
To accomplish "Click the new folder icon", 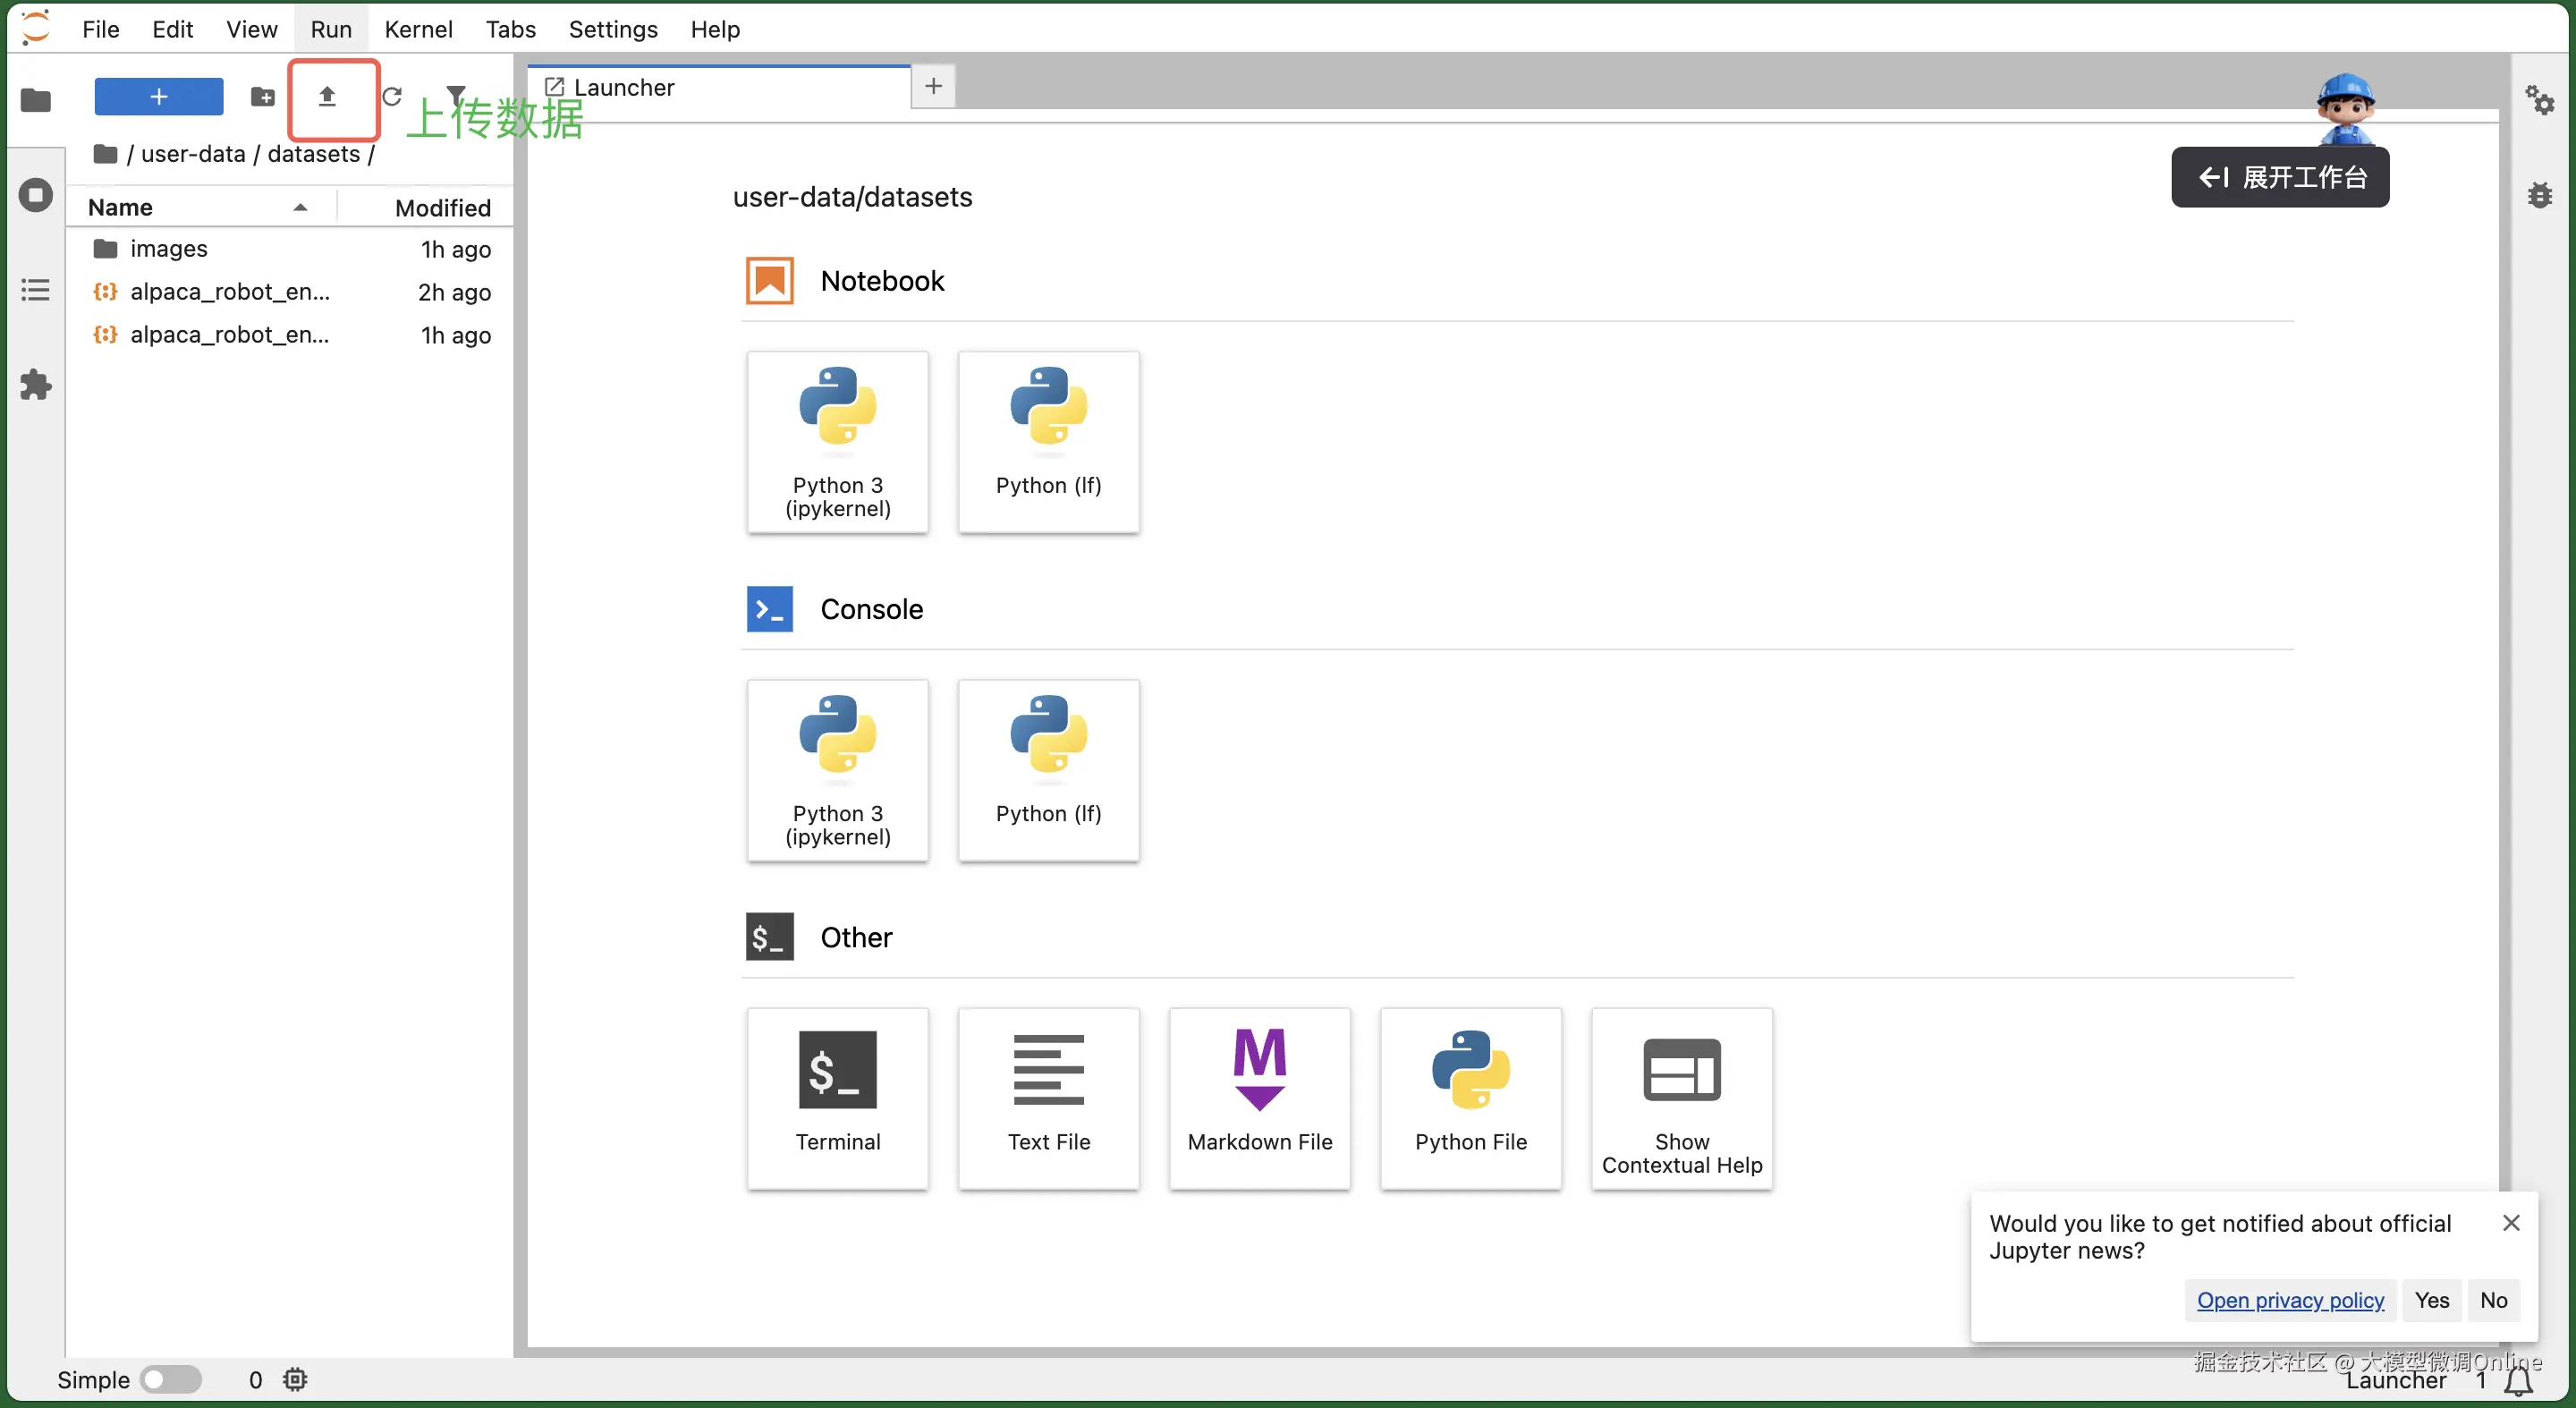I will click(x=262, y=97).
